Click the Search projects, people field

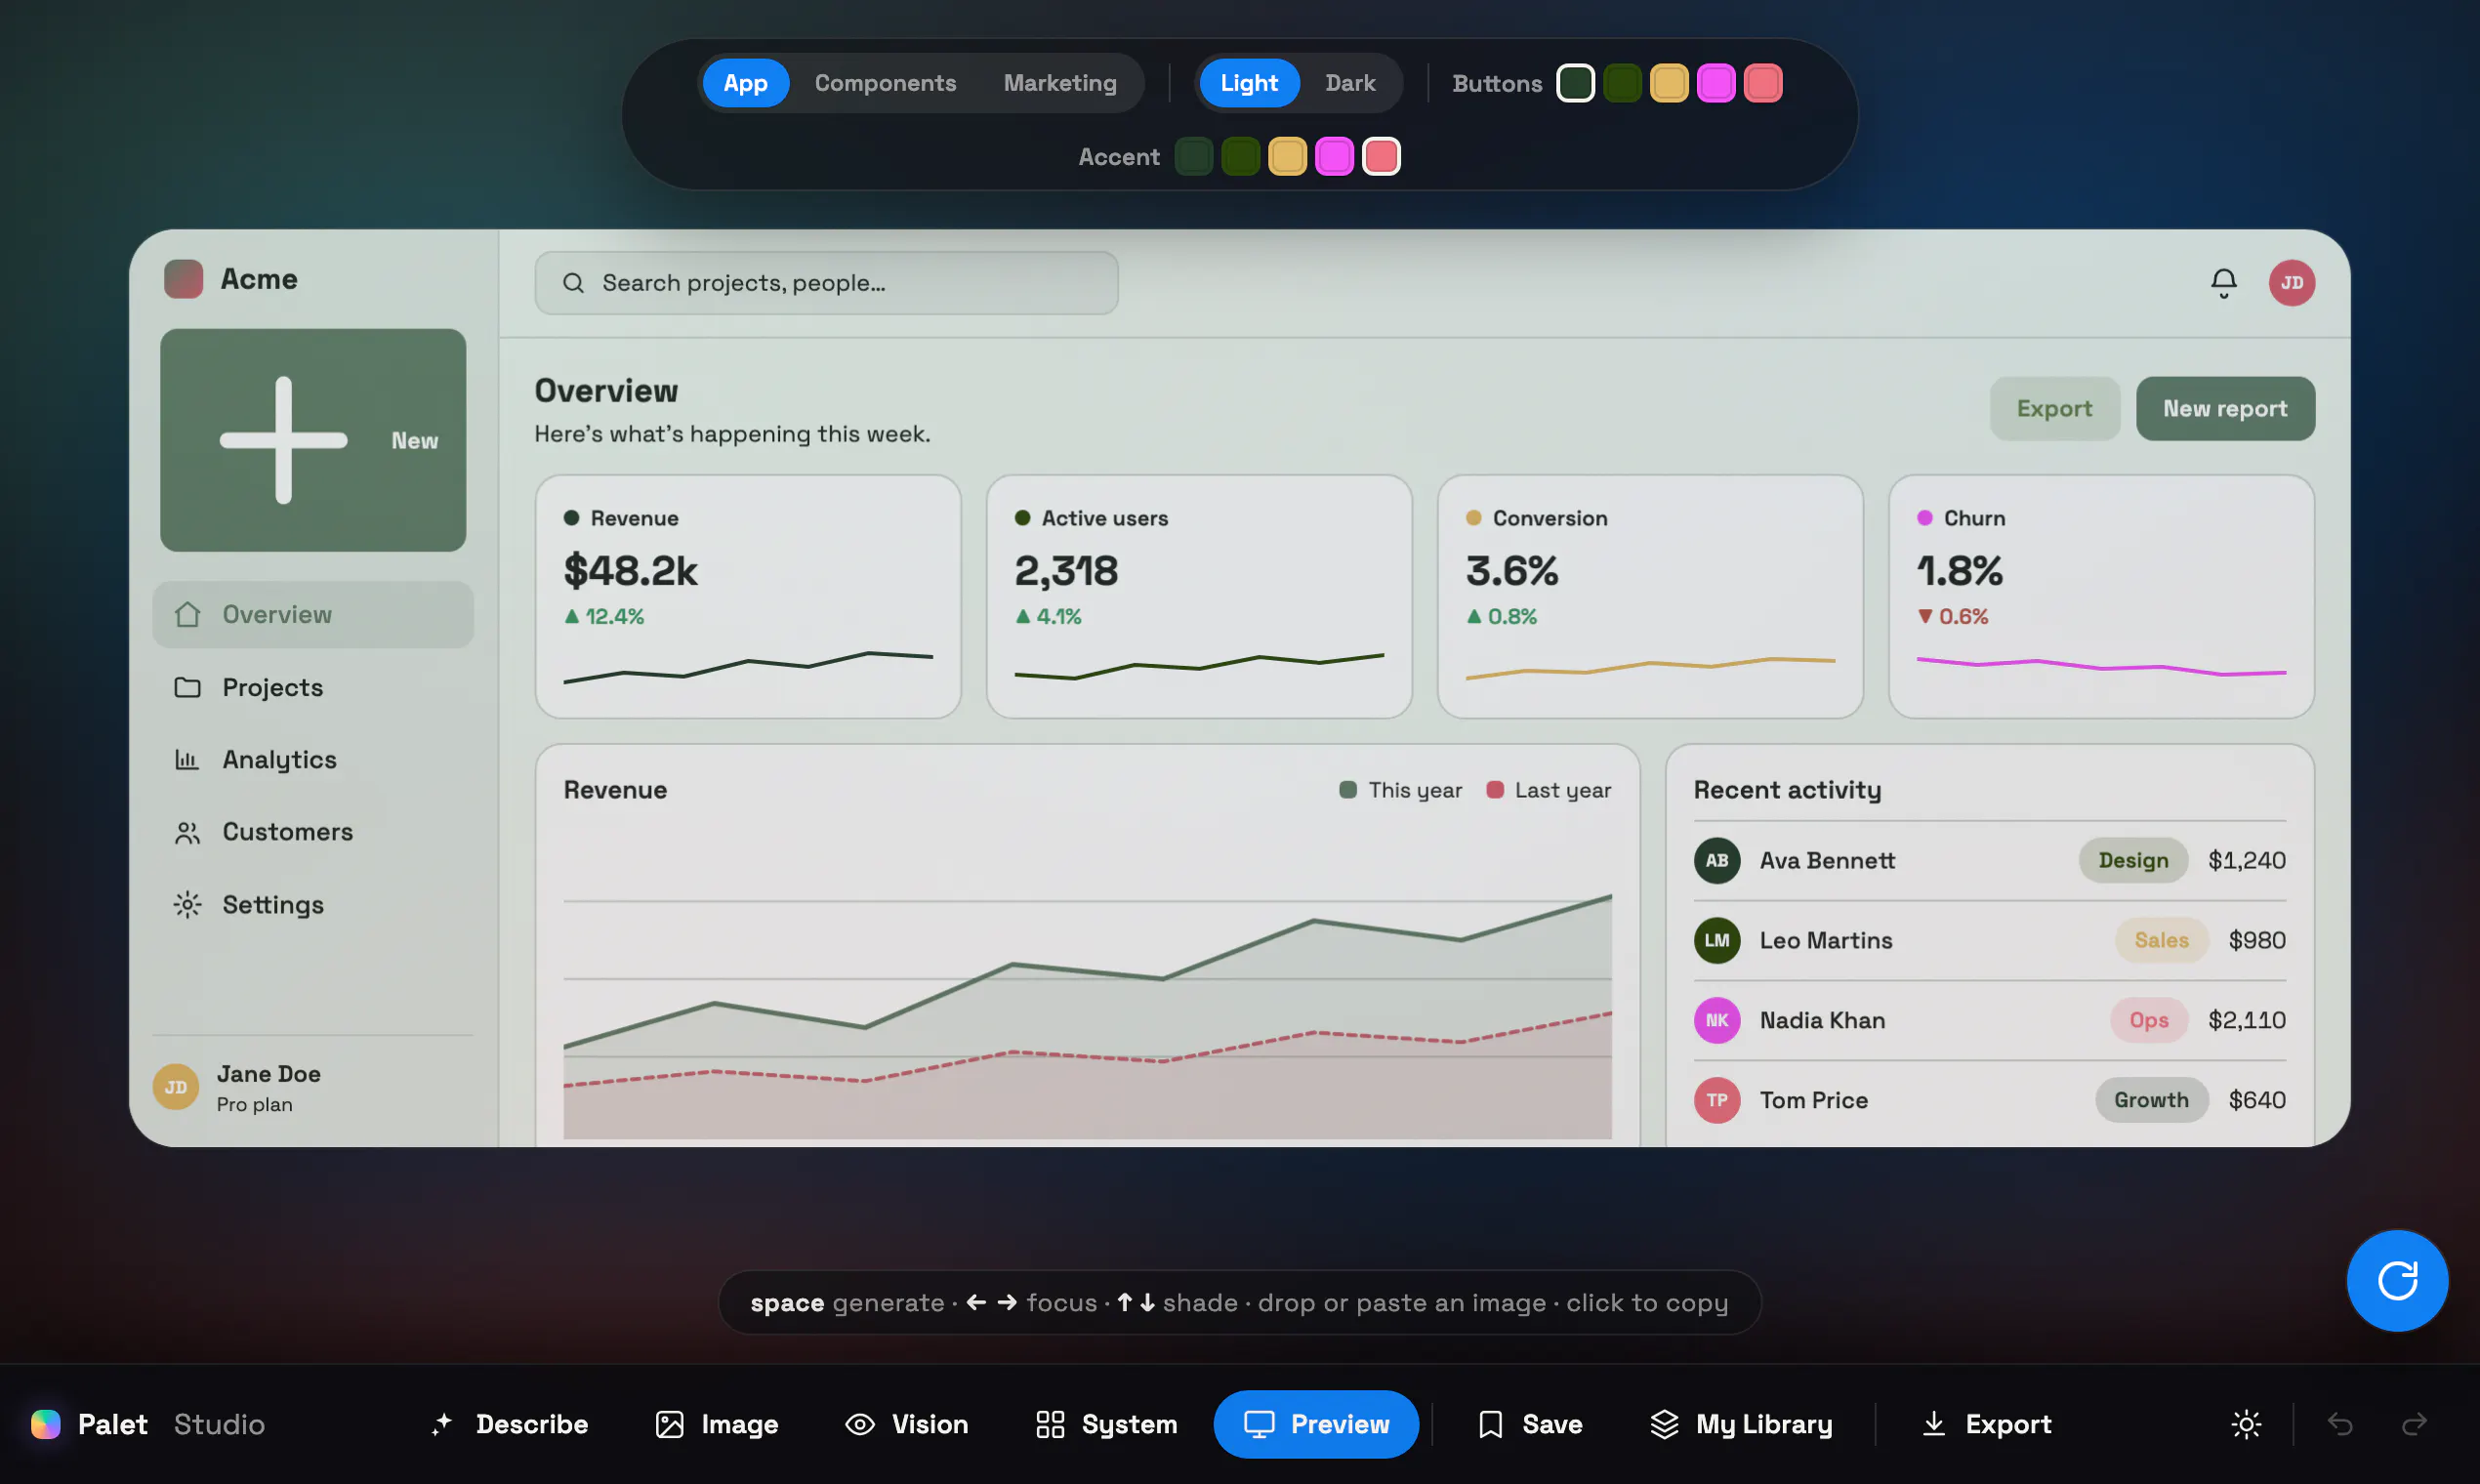[826, 283]
